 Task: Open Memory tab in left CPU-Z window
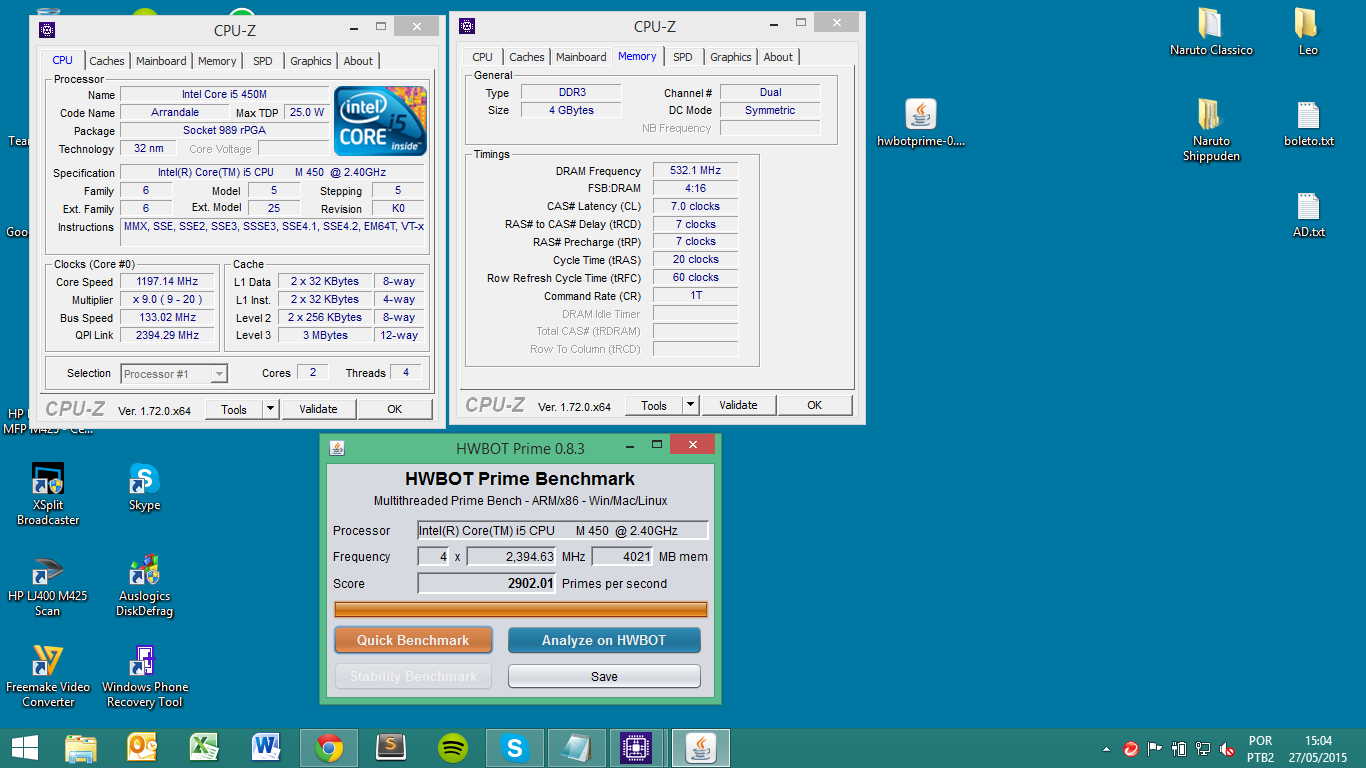217,61
